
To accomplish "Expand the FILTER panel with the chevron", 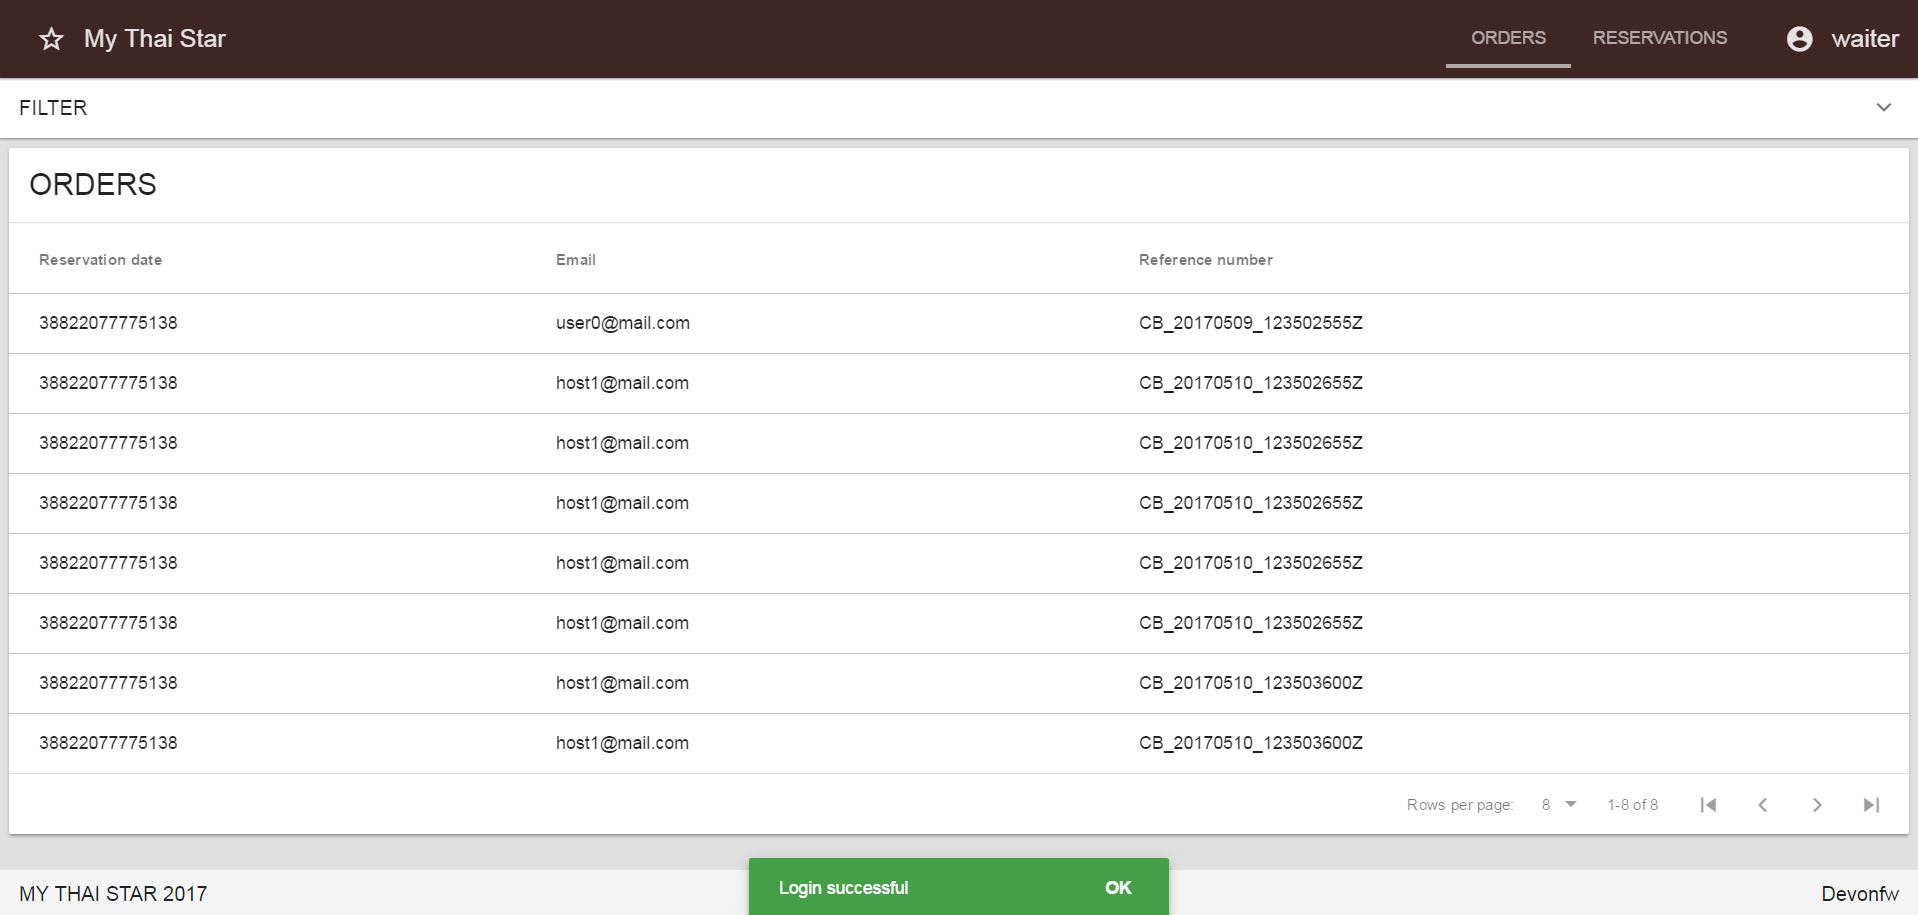I will tap(1884, 107).
